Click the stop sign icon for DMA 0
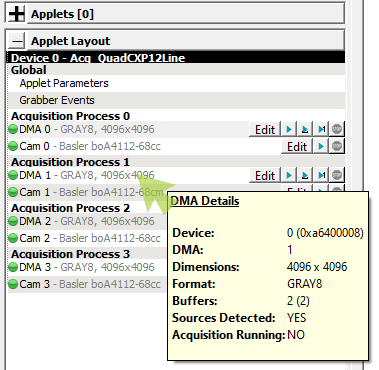The width and height of the screenshot is (379, 370). (x=337, y=129)
